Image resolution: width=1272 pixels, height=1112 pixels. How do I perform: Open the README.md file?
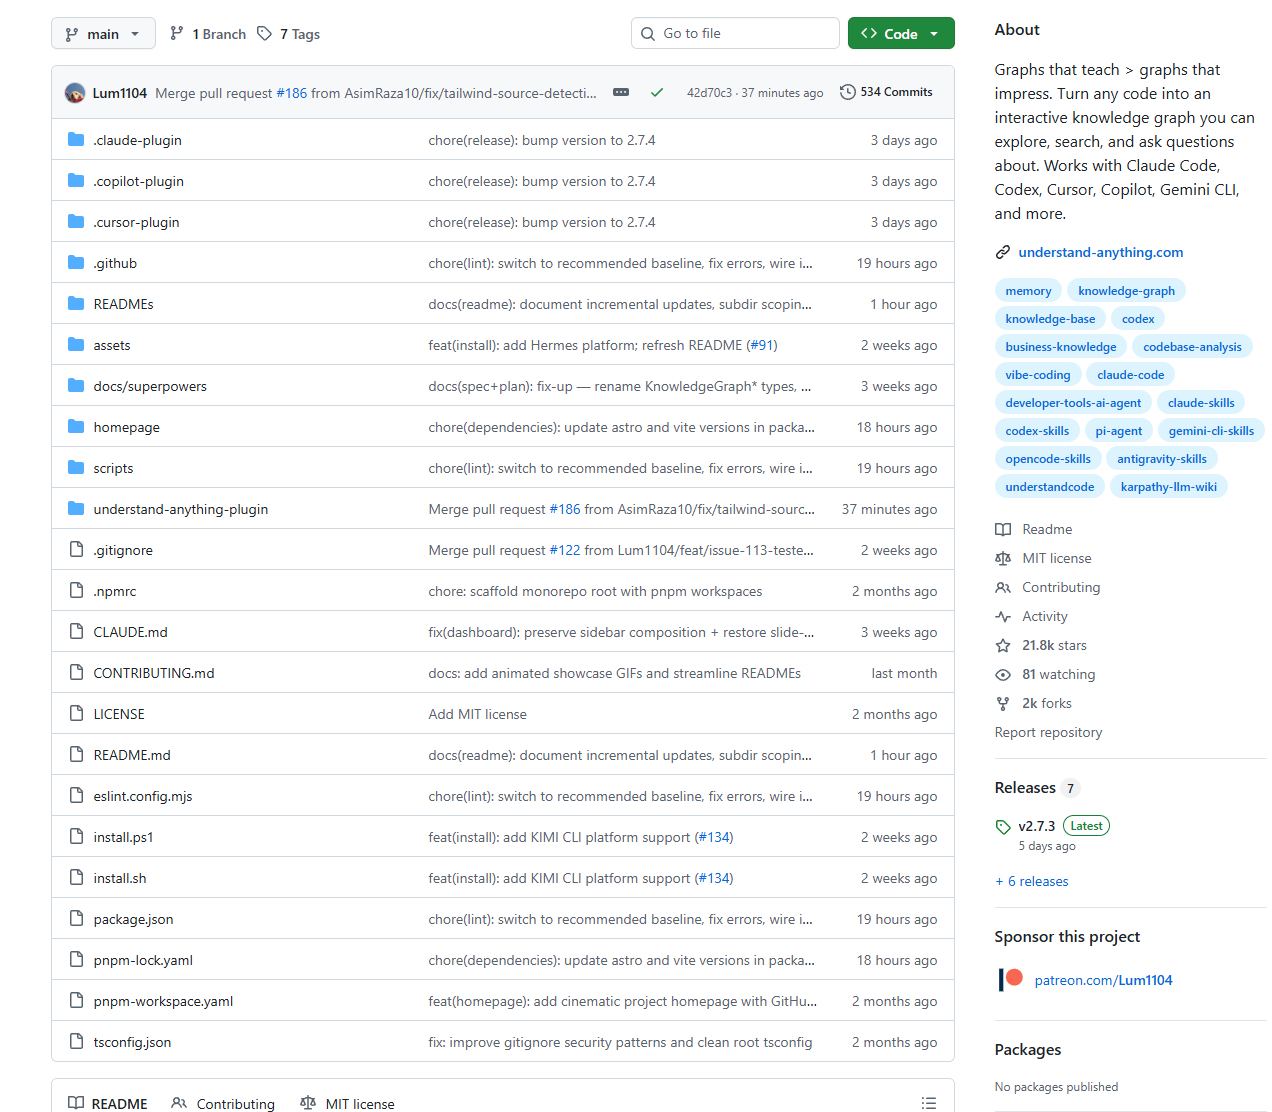[x=132, y=755]
